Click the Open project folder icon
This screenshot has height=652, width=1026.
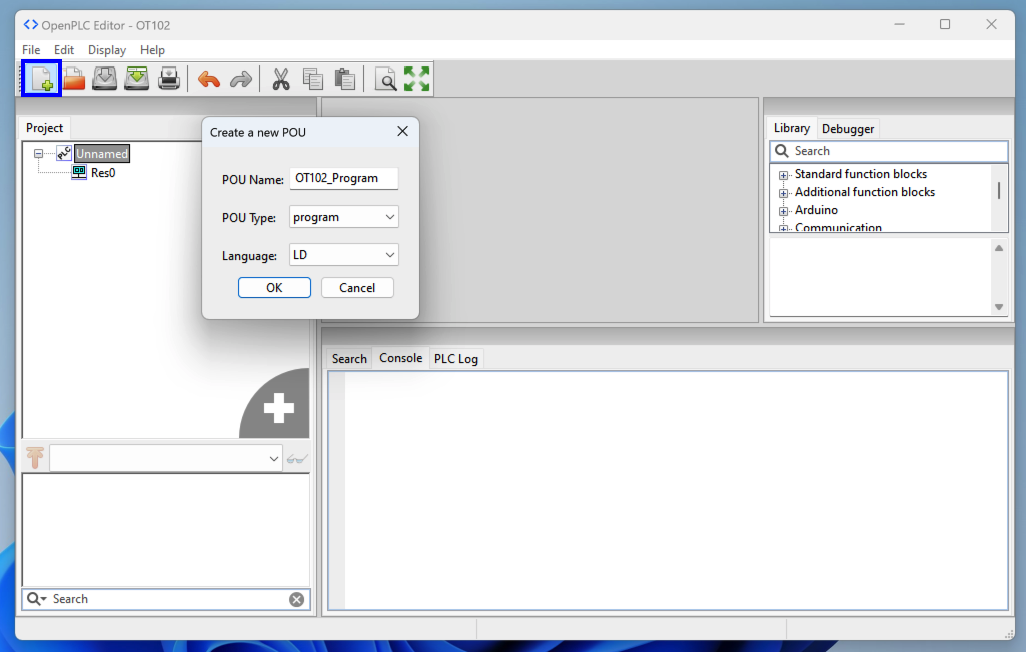pyautogui.click(x=73, y=79)
